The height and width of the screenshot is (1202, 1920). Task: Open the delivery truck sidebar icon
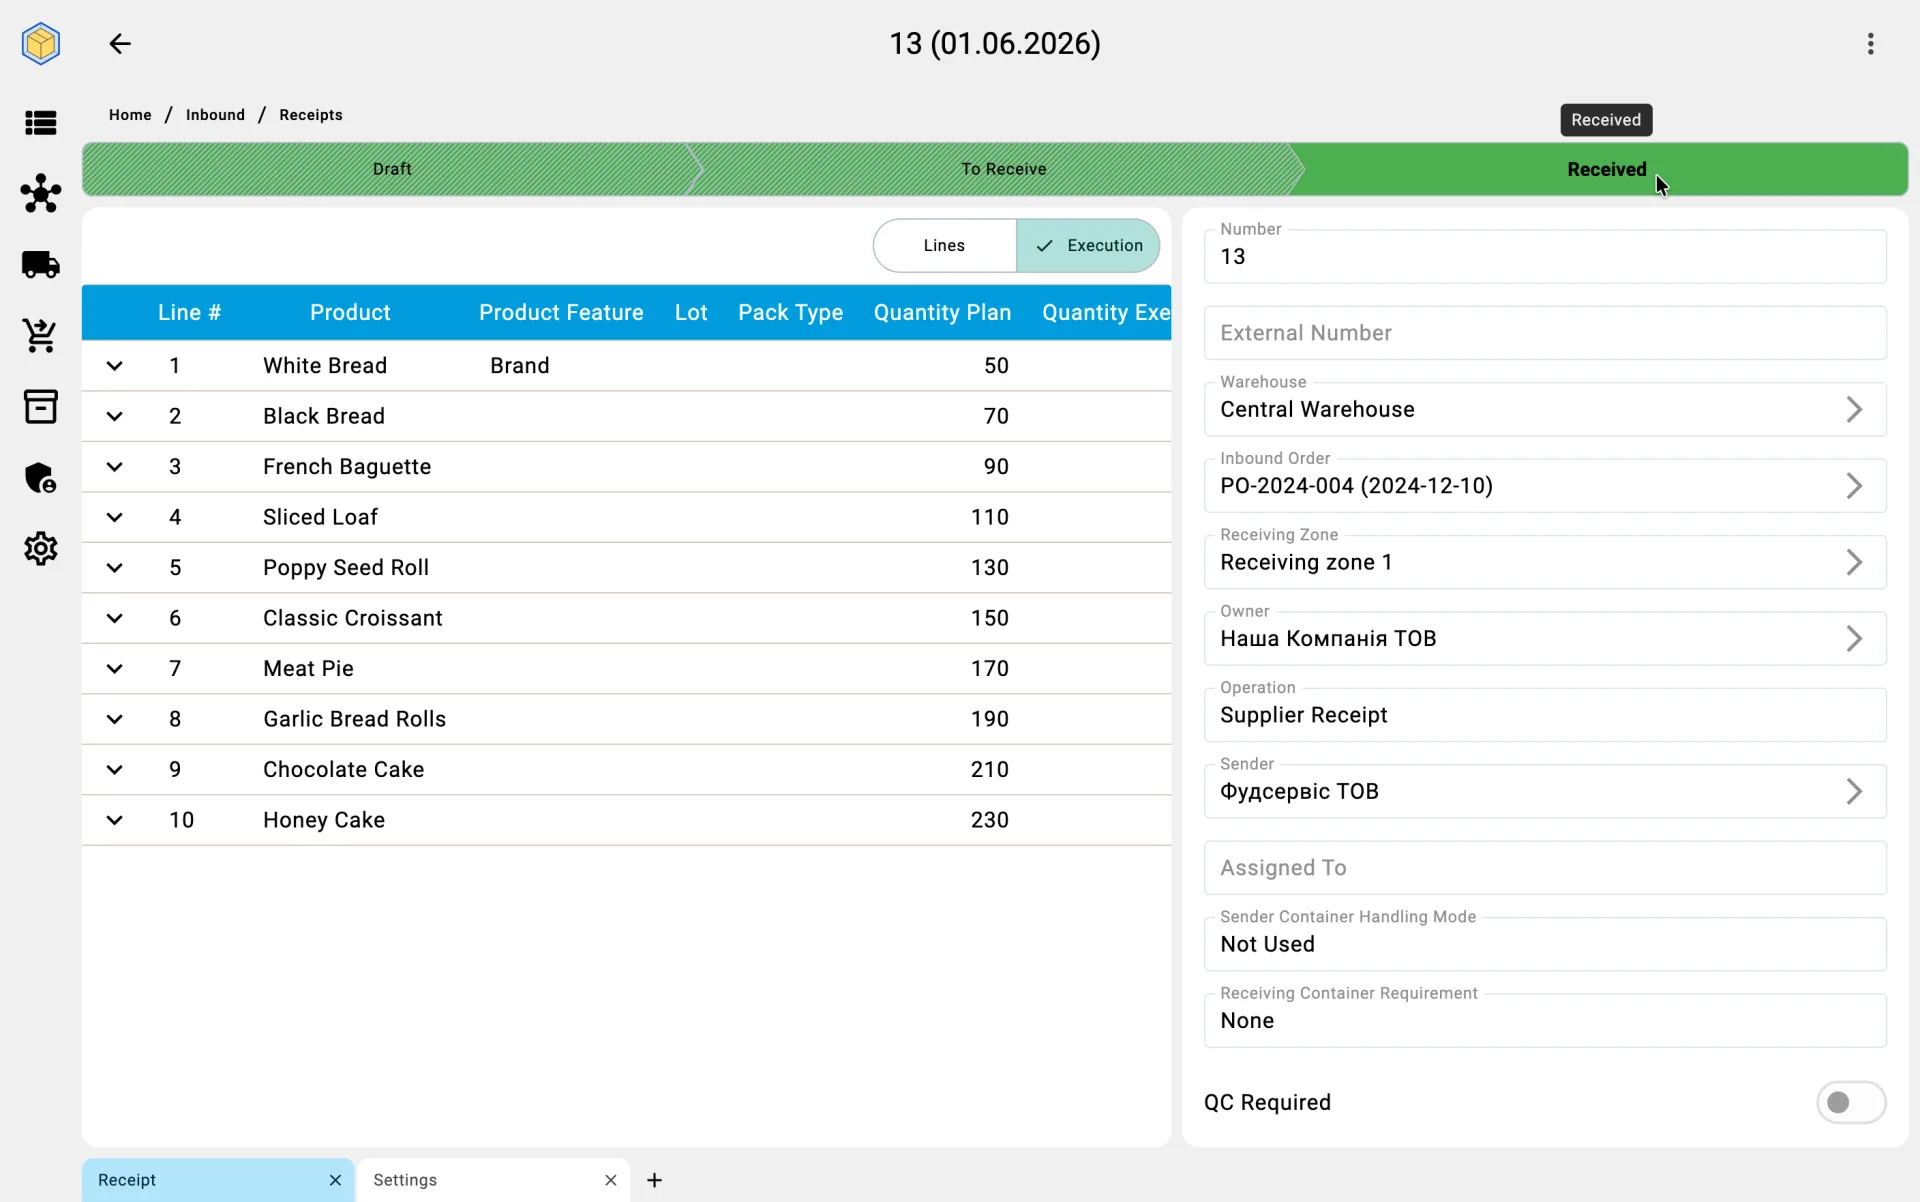point(41,264)
